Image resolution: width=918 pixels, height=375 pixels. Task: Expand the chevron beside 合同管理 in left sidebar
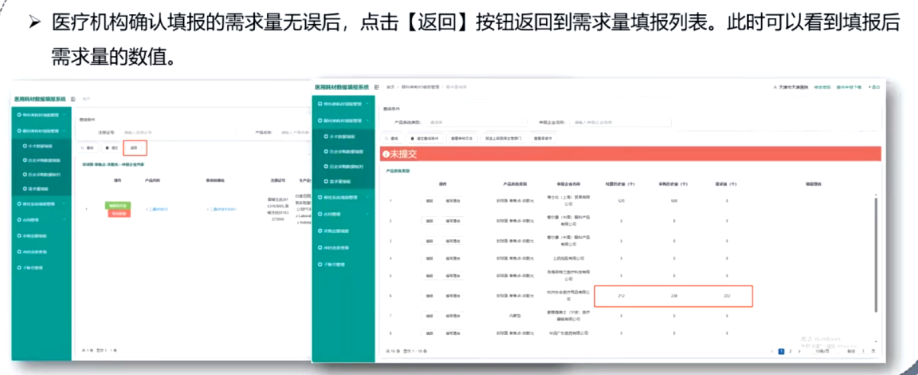pyautogui.click(x=64, y=220)
